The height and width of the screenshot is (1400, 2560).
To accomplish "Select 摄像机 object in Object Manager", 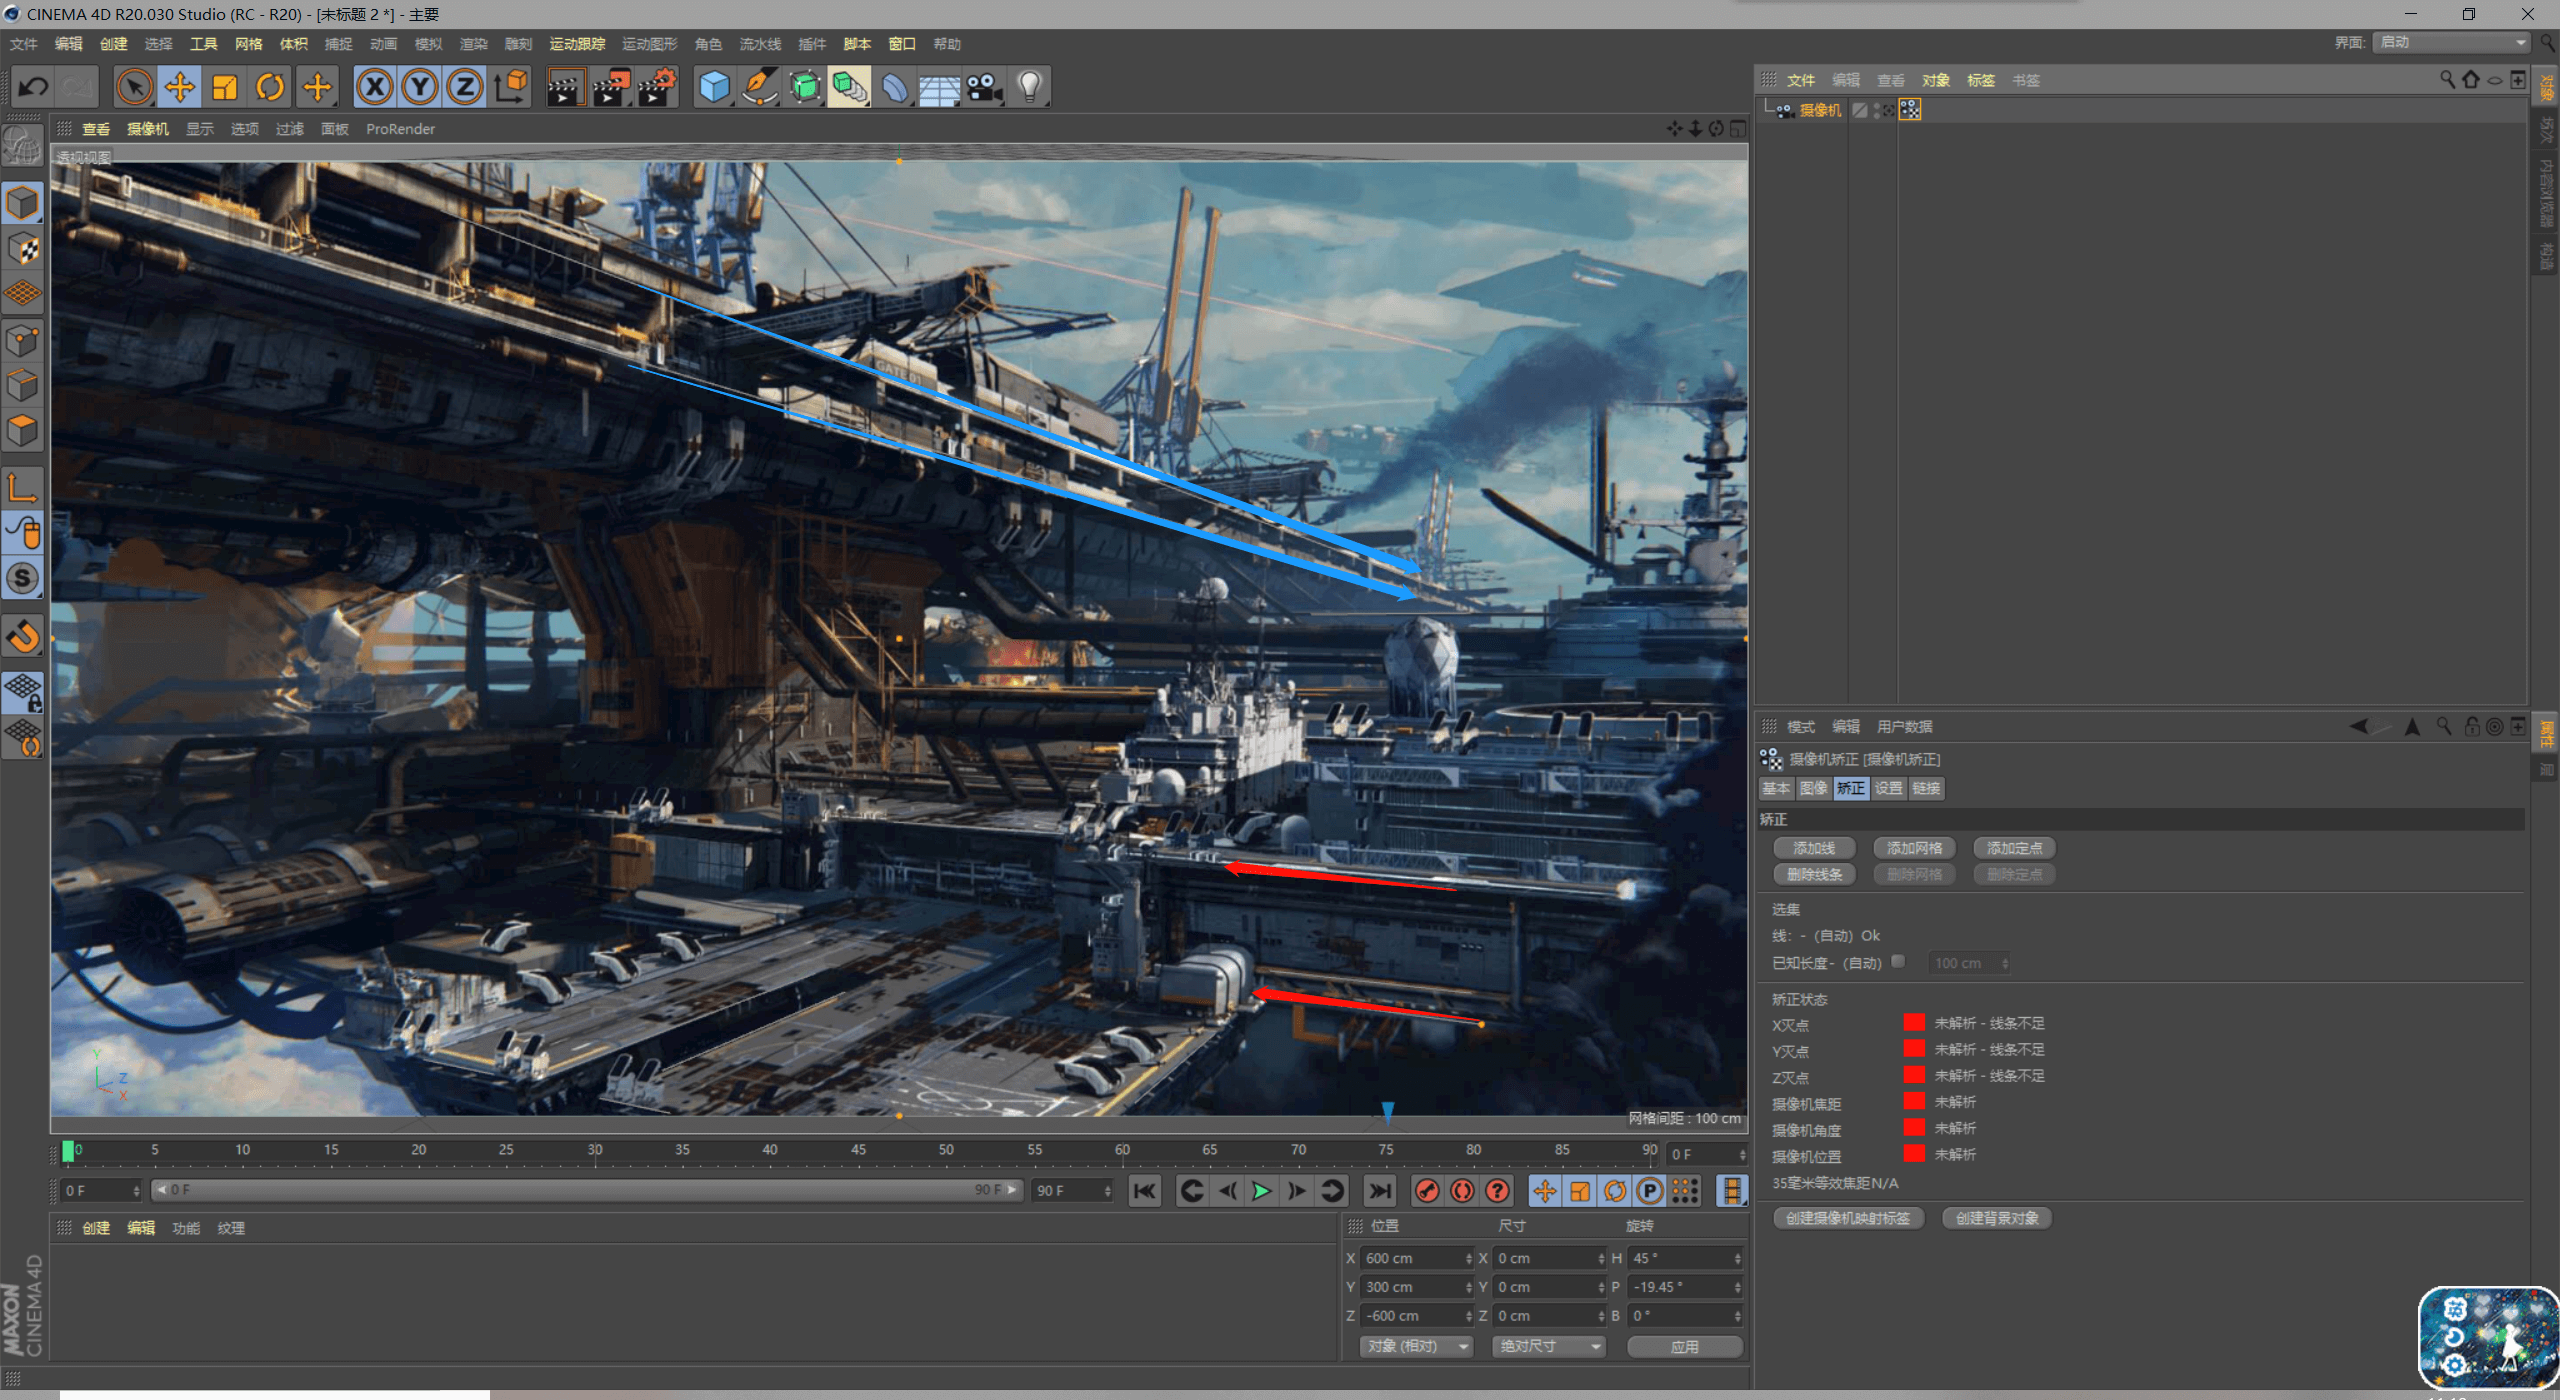I will (x=1820, y=110).
